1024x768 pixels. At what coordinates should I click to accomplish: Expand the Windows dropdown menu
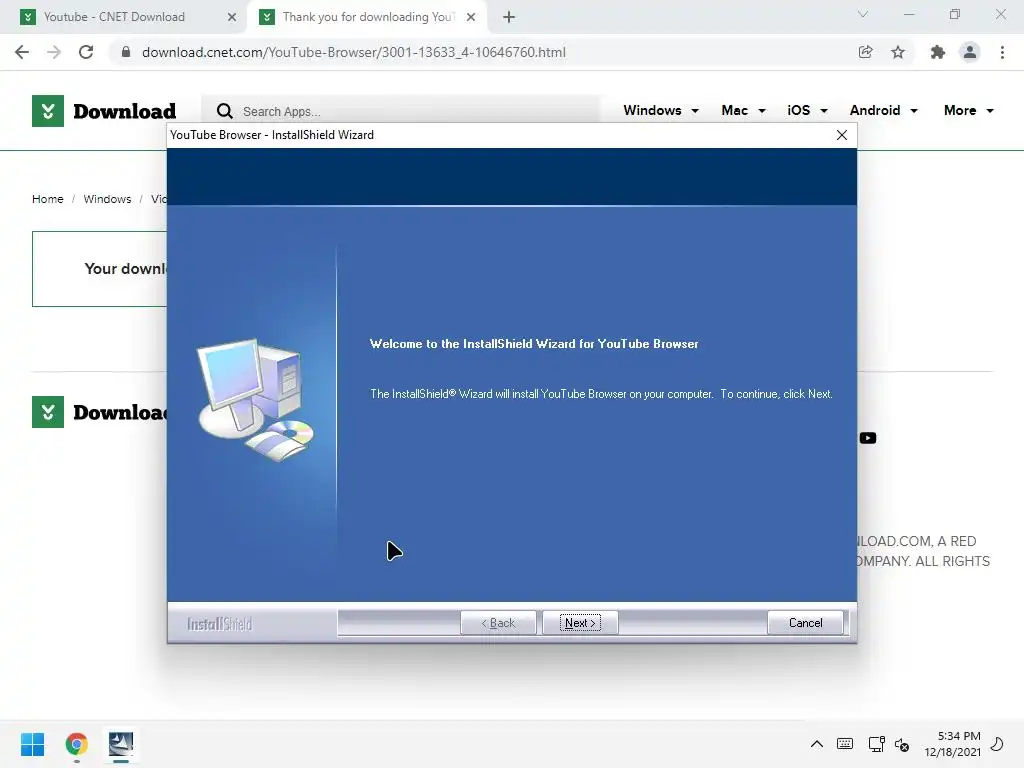pos(661,110)
